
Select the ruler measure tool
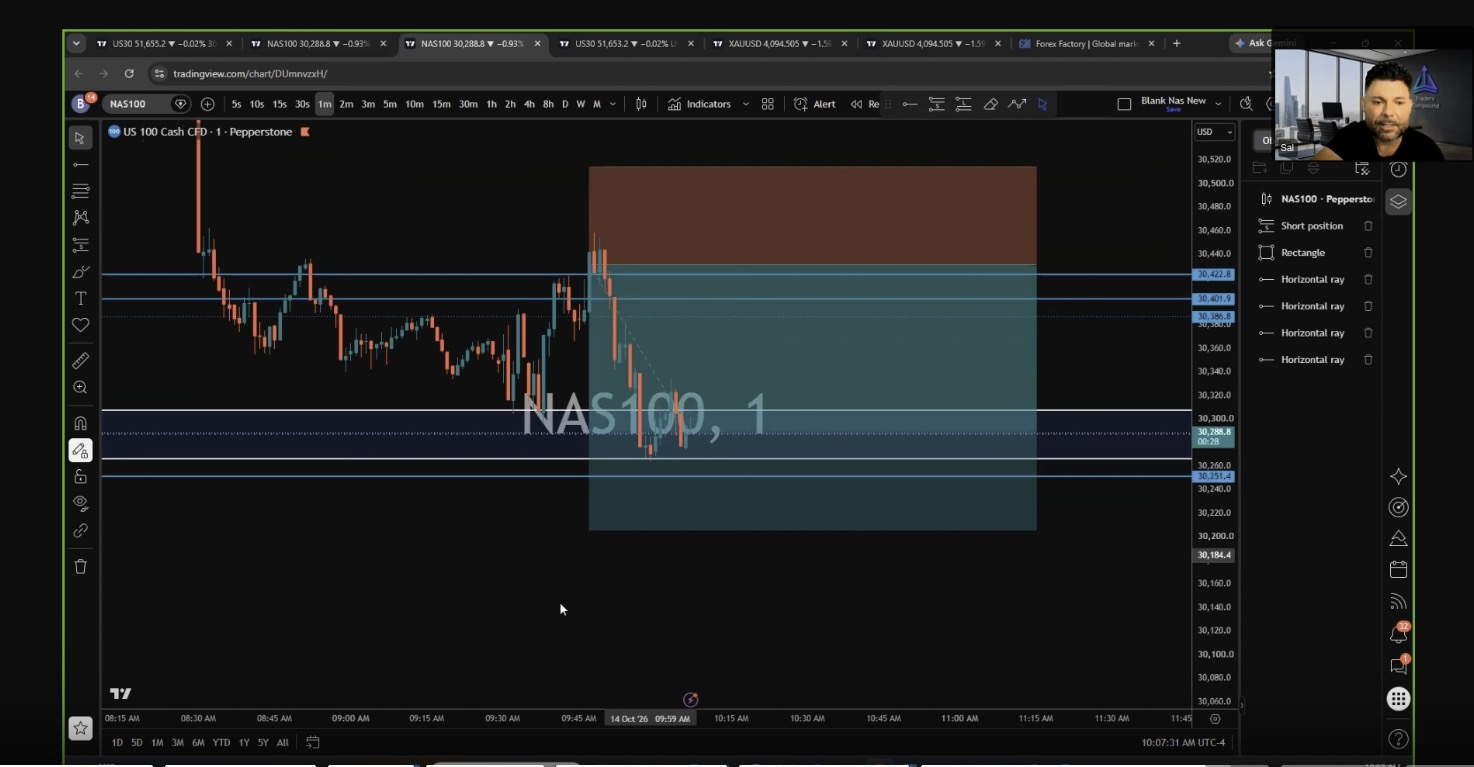pos(80,361)
